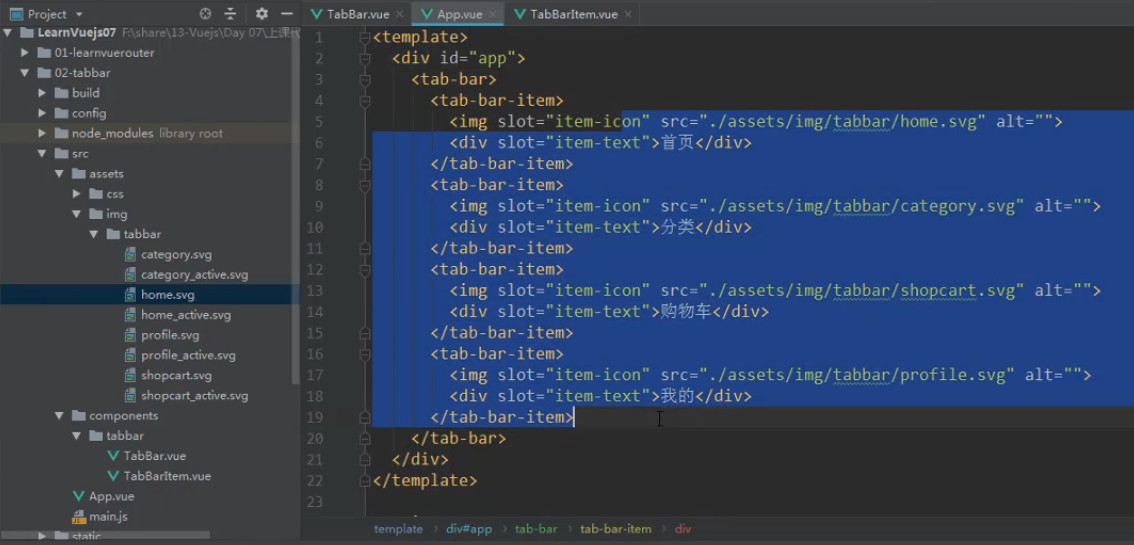The height and width of the screenshot is (545, 1134).
Task: Select profile.svg file in tree
Action: [170, 335]
